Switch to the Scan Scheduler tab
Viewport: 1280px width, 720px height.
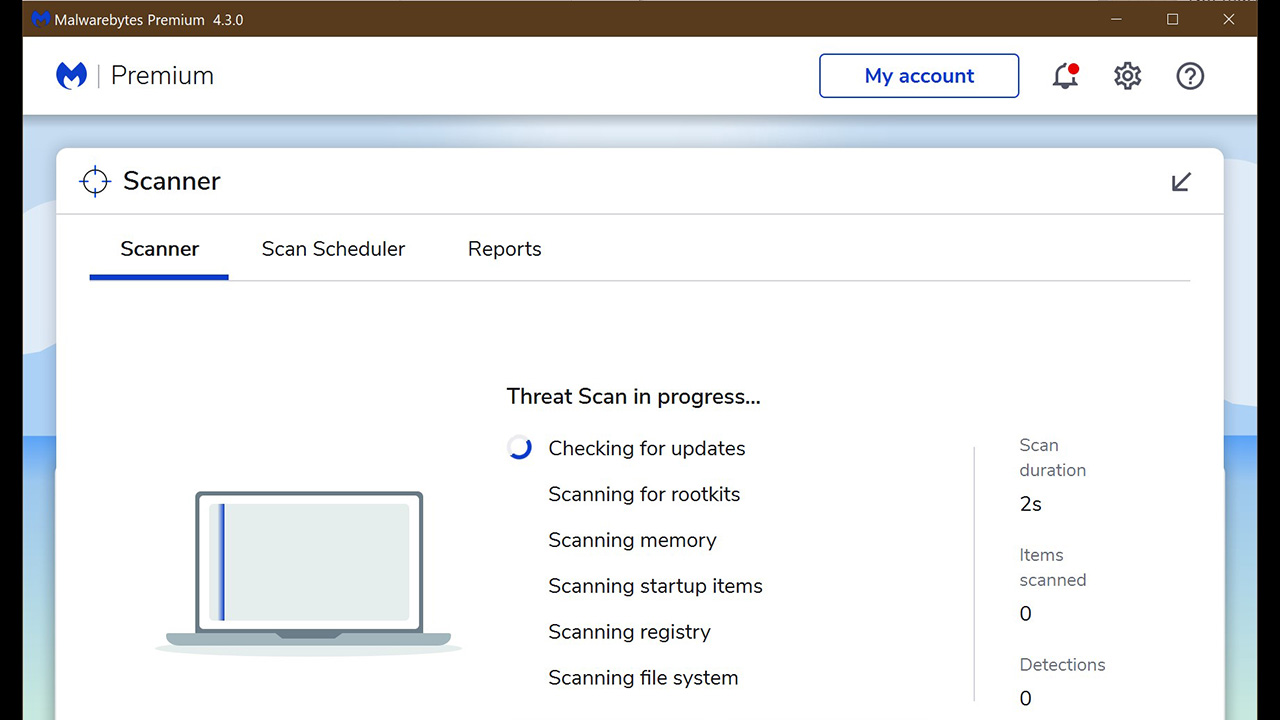(333, 249)
